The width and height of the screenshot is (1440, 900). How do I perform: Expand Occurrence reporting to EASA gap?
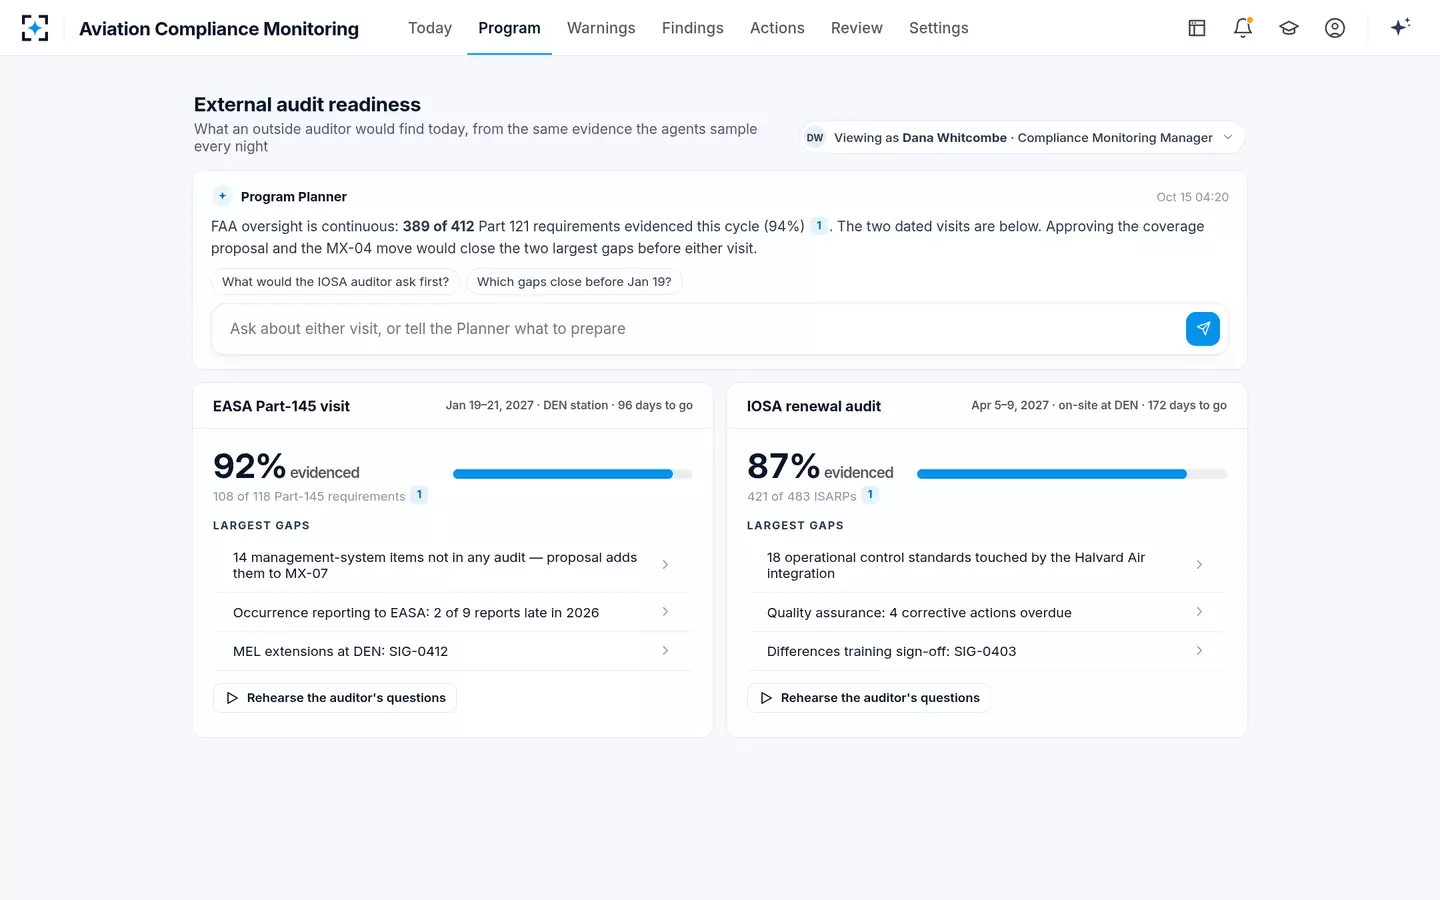pos(453,612)
